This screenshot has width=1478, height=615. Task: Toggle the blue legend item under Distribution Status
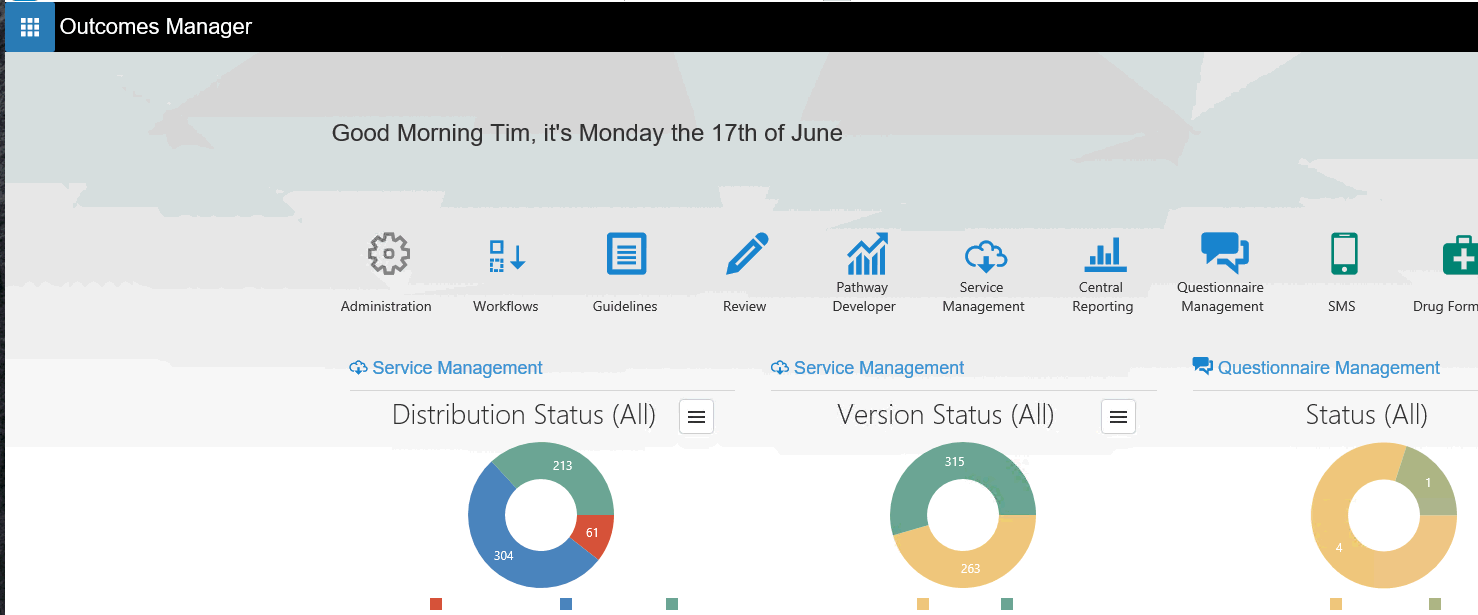pyautogui.click(x=566, y=604)
